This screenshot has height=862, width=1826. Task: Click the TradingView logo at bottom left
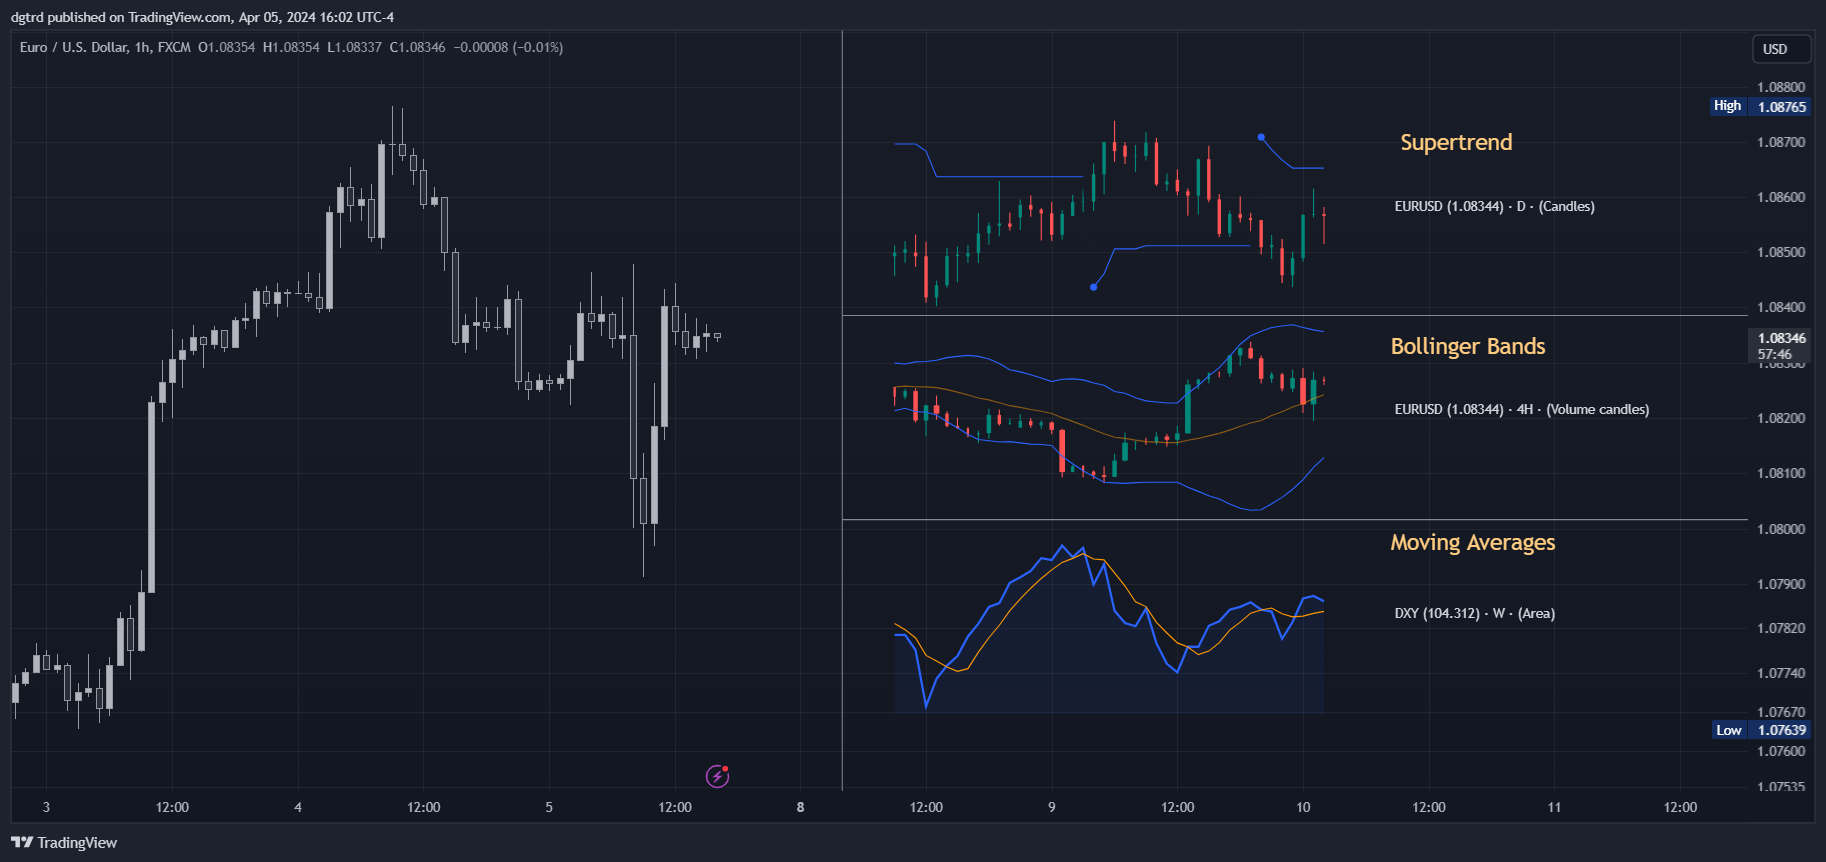point(64,843)
